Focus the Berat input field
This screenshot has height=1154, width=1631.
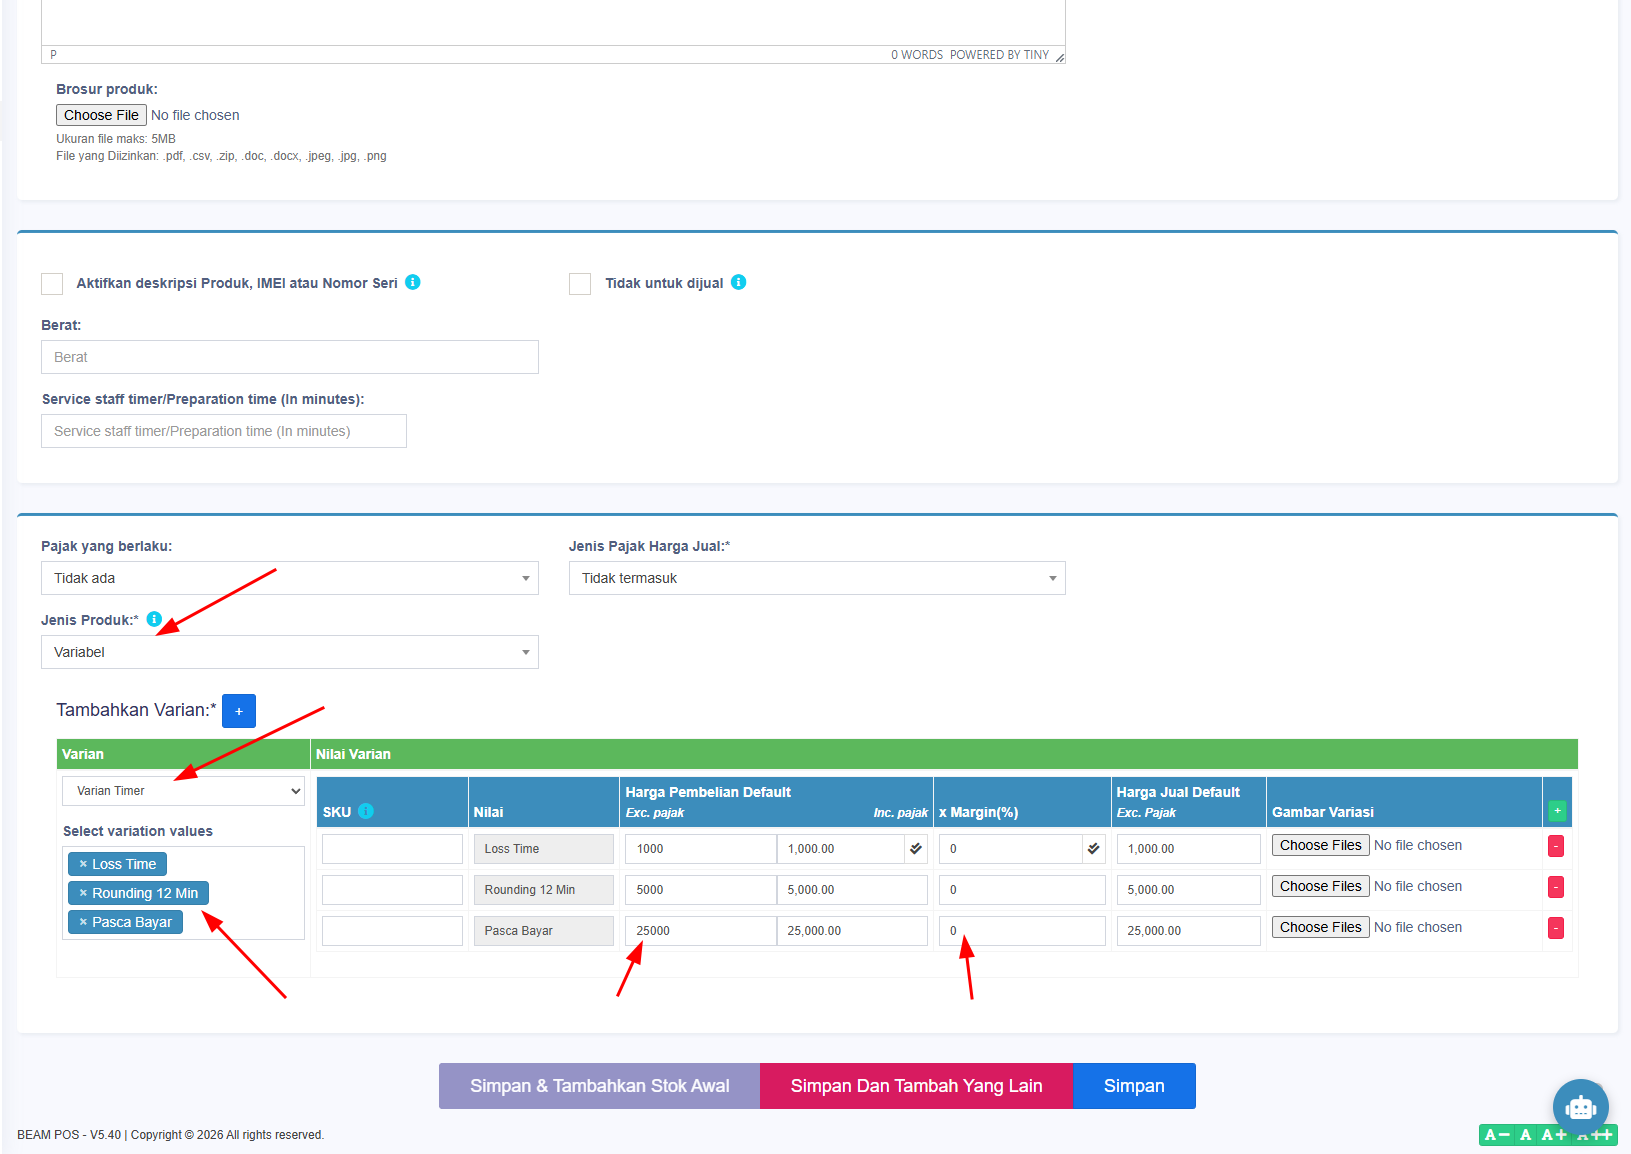[x=290, y=357]
